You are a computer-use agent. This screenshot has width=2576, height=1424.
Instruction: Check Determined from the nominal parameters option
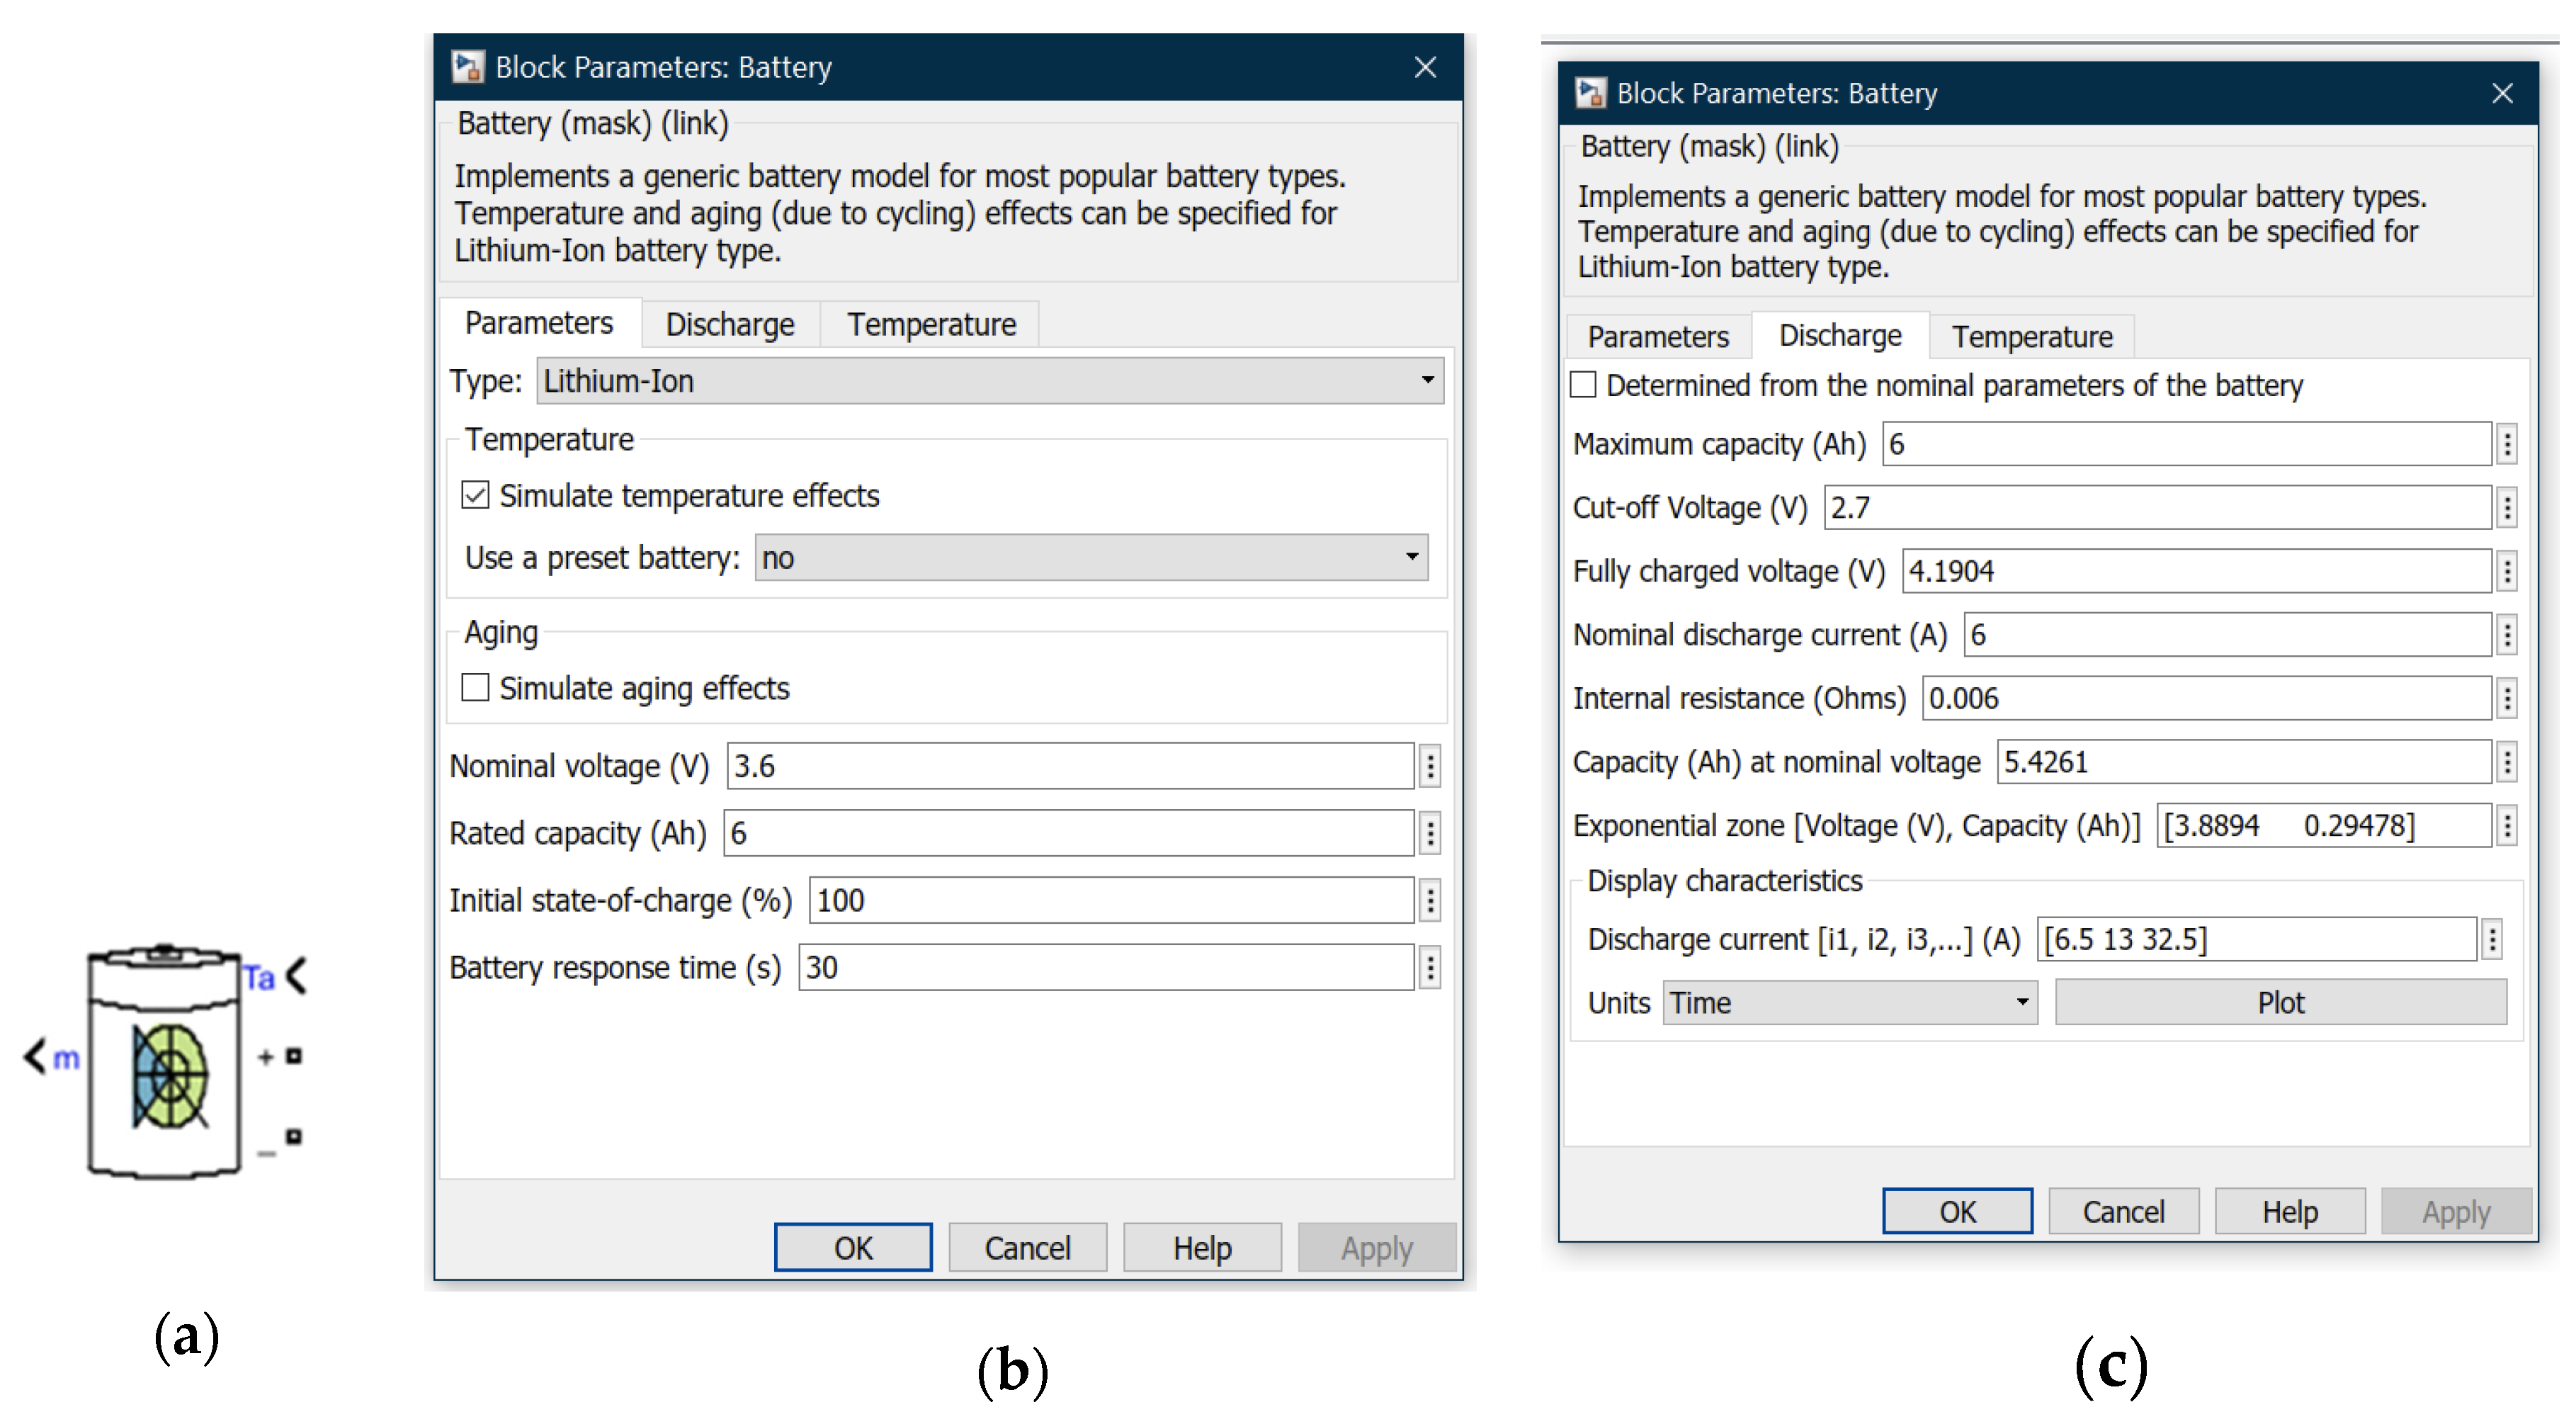click(x=1583, y=385)
